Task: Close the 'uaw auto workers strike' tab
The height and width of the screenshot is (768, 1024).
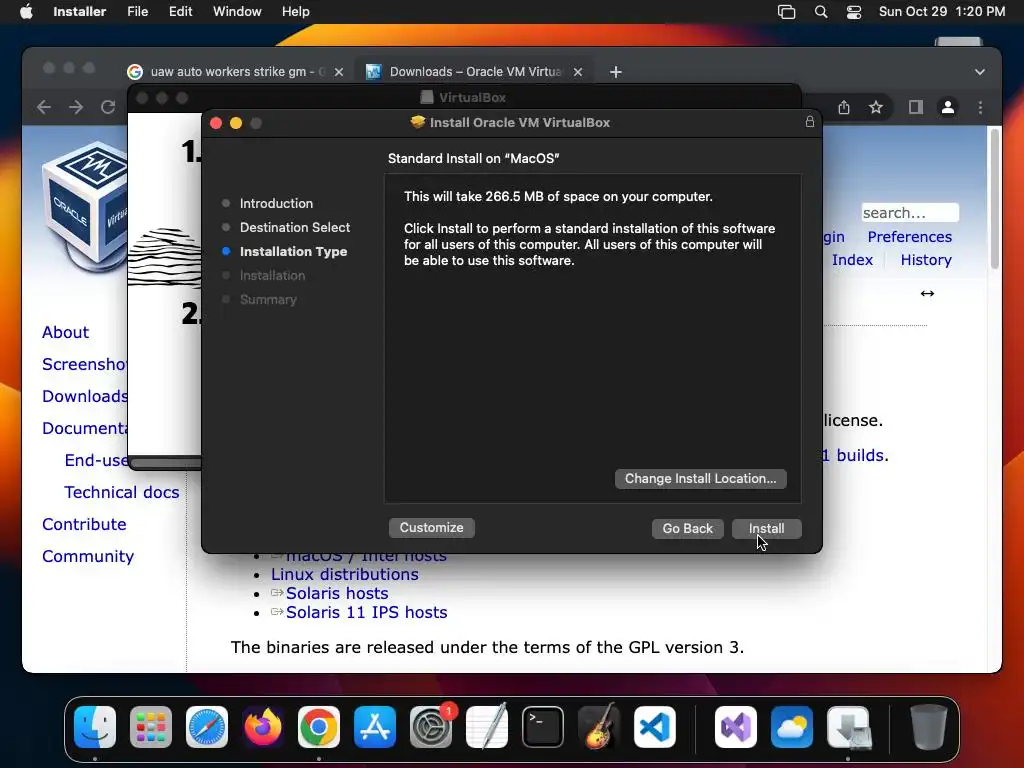Action: click(339, 72)
